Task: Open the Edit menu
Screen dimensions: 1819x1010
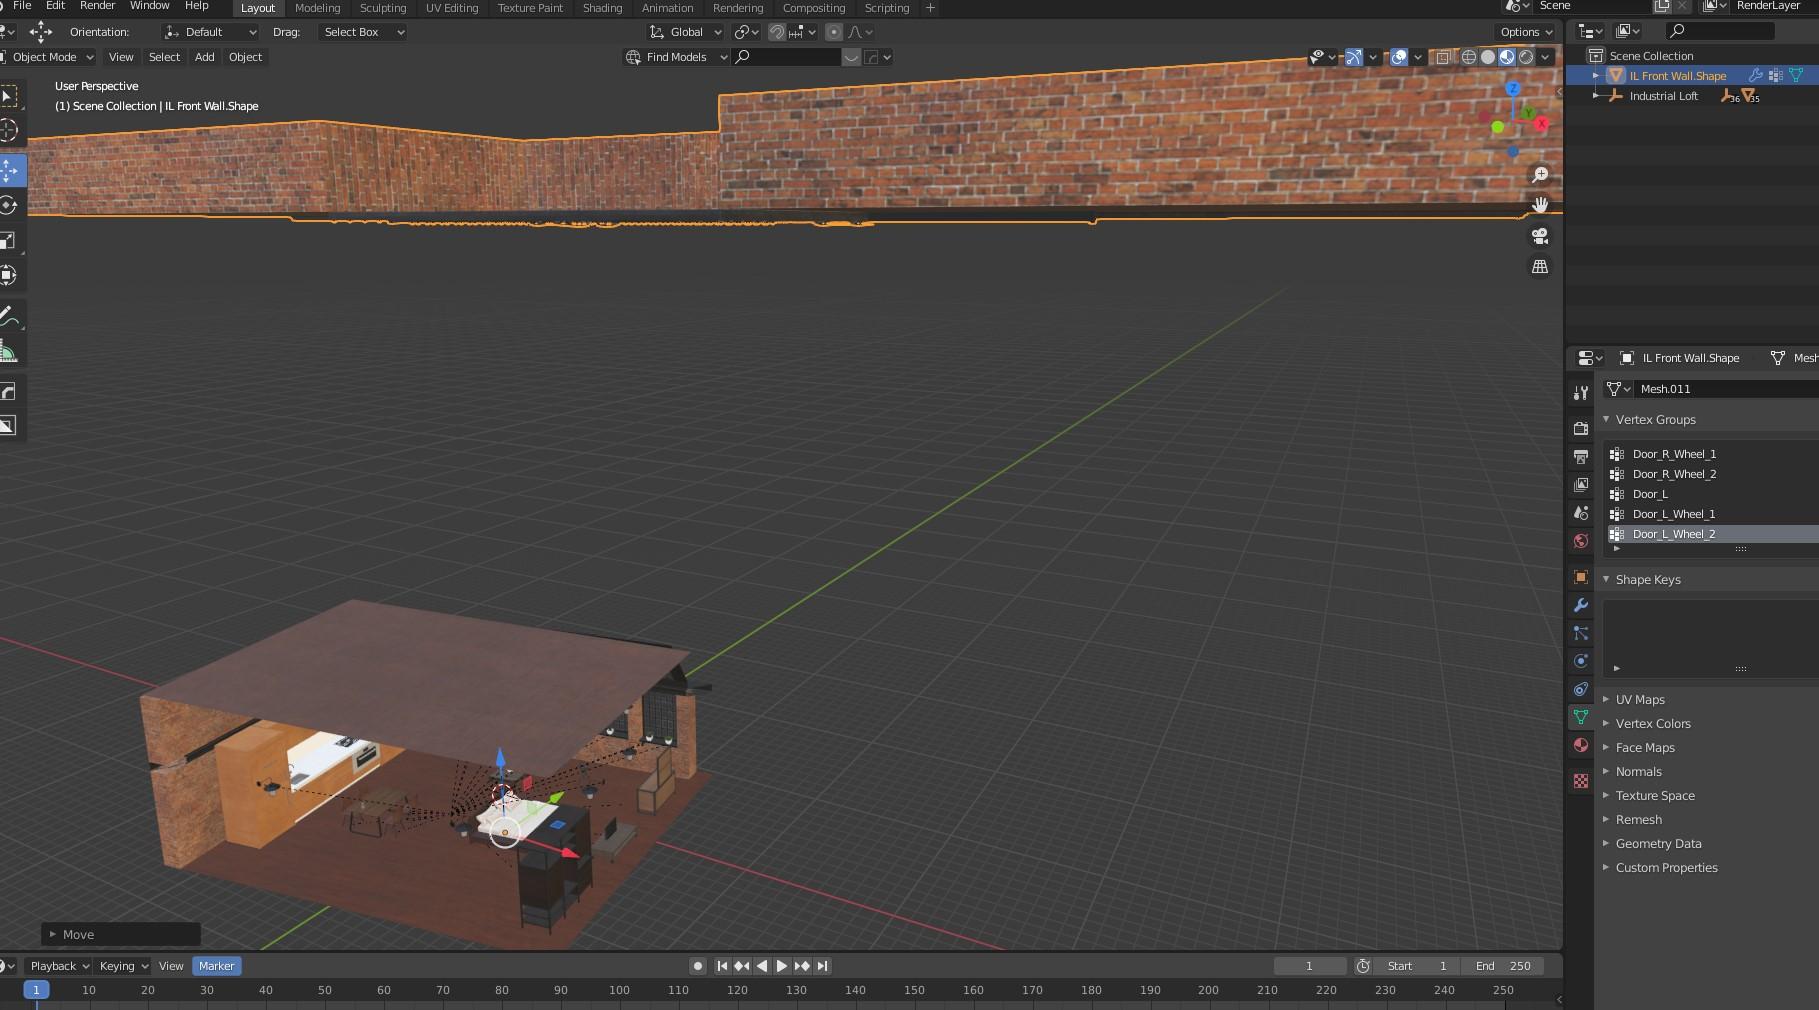Action: (x=56, y=6)
